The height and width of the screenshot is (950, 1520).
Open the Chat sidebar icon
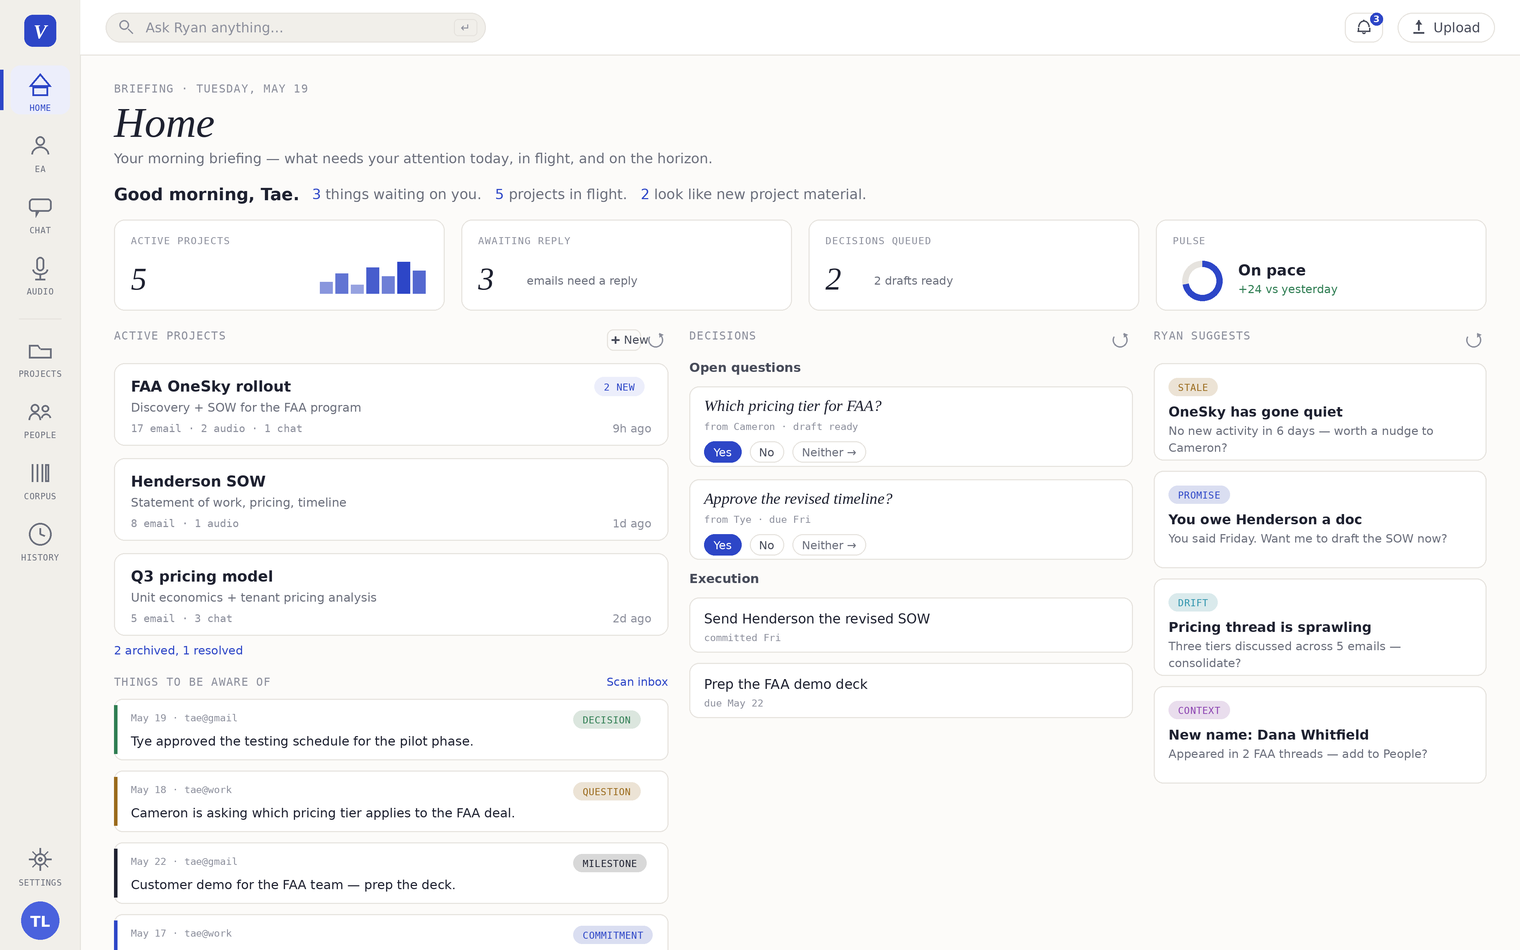point(40,215)
